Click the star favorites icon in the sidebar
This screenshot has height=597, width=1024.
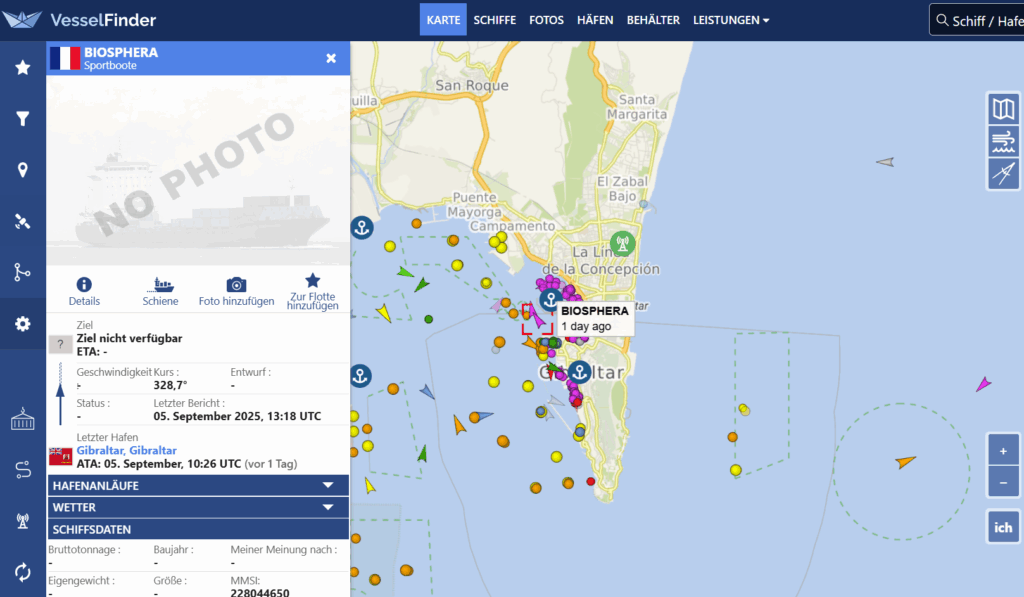22,67
